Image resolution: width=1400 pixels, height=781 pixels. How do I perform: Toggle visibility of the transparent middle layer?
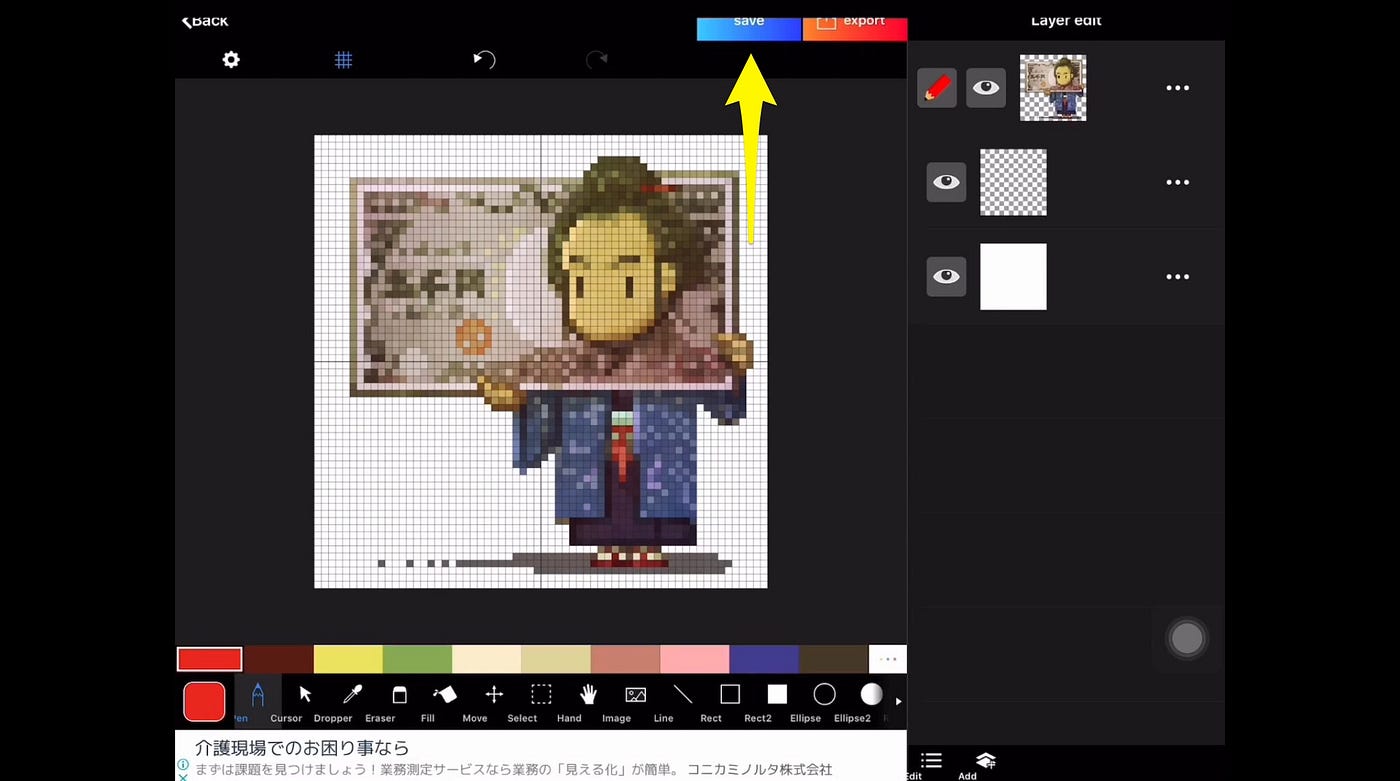(x=946, y=182)
